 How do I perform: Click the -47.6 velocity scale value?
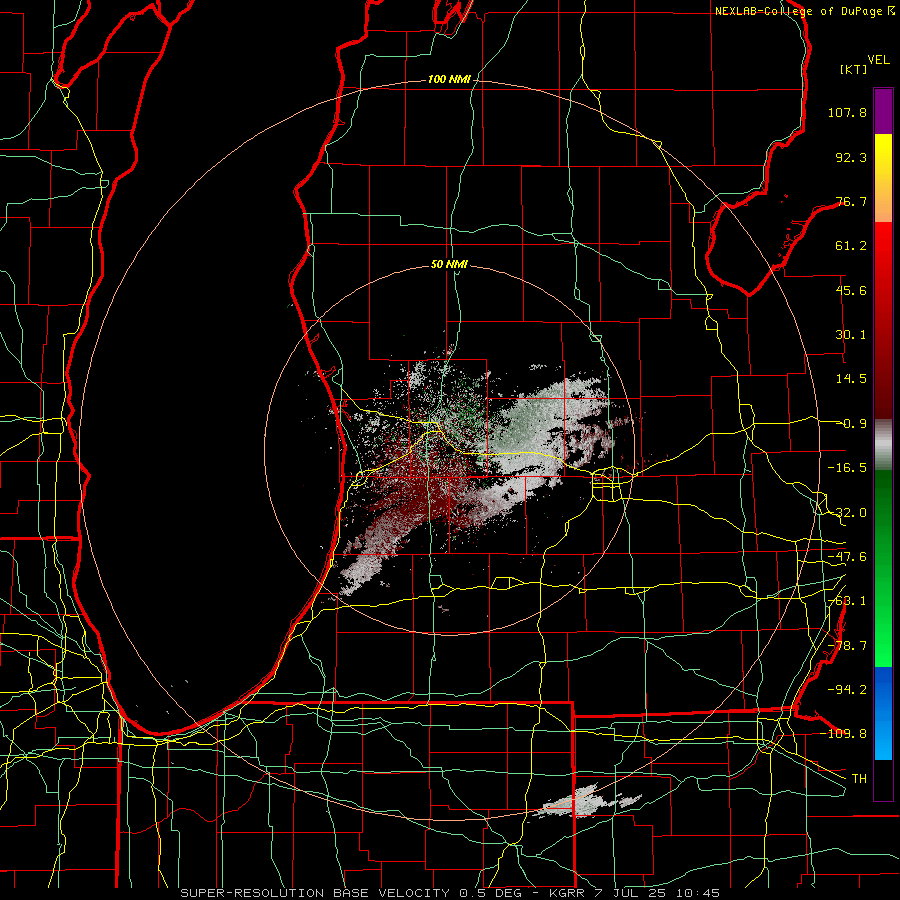click(x=847, y=557)
